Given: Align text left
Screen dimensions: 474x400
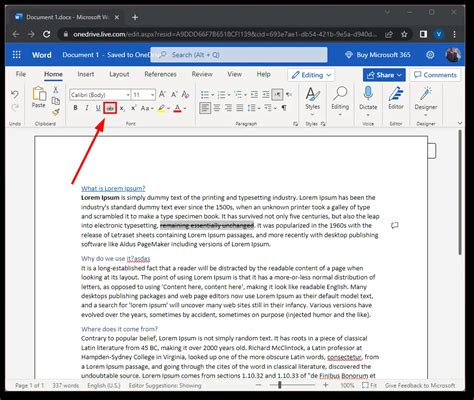Looking at the screenshot, I should click(205, 108).
